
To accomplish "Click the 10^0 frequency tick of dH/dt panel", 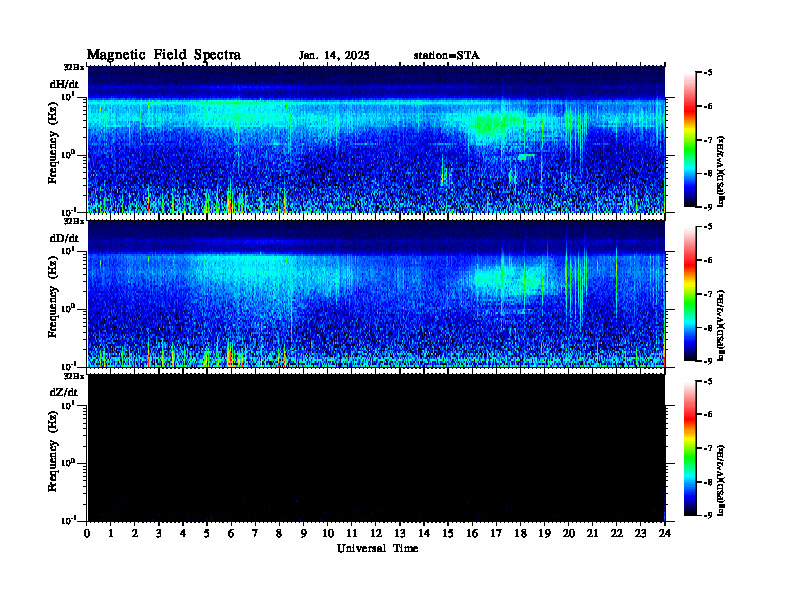I will click(x=67, y=154).
